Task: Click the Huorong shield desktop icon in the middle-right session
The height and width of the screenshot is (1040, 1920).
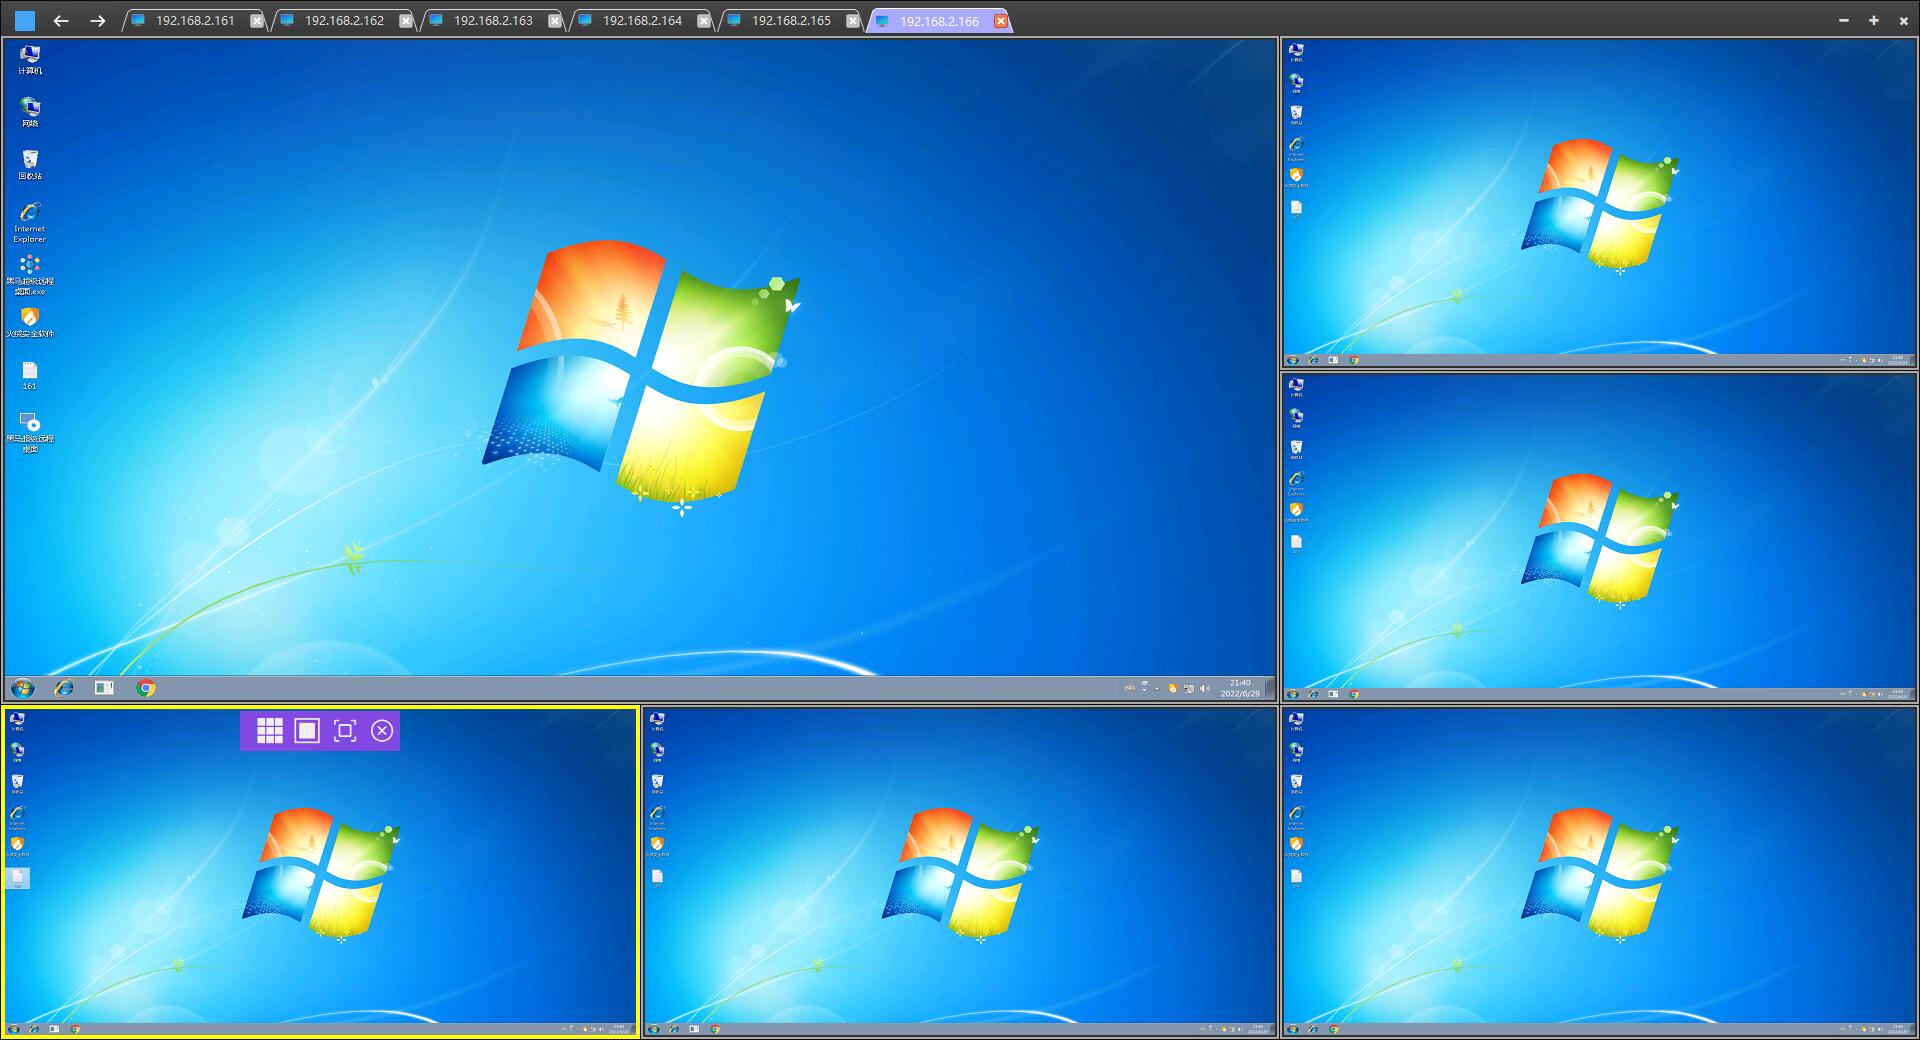Action: [x=1297, y=510]
